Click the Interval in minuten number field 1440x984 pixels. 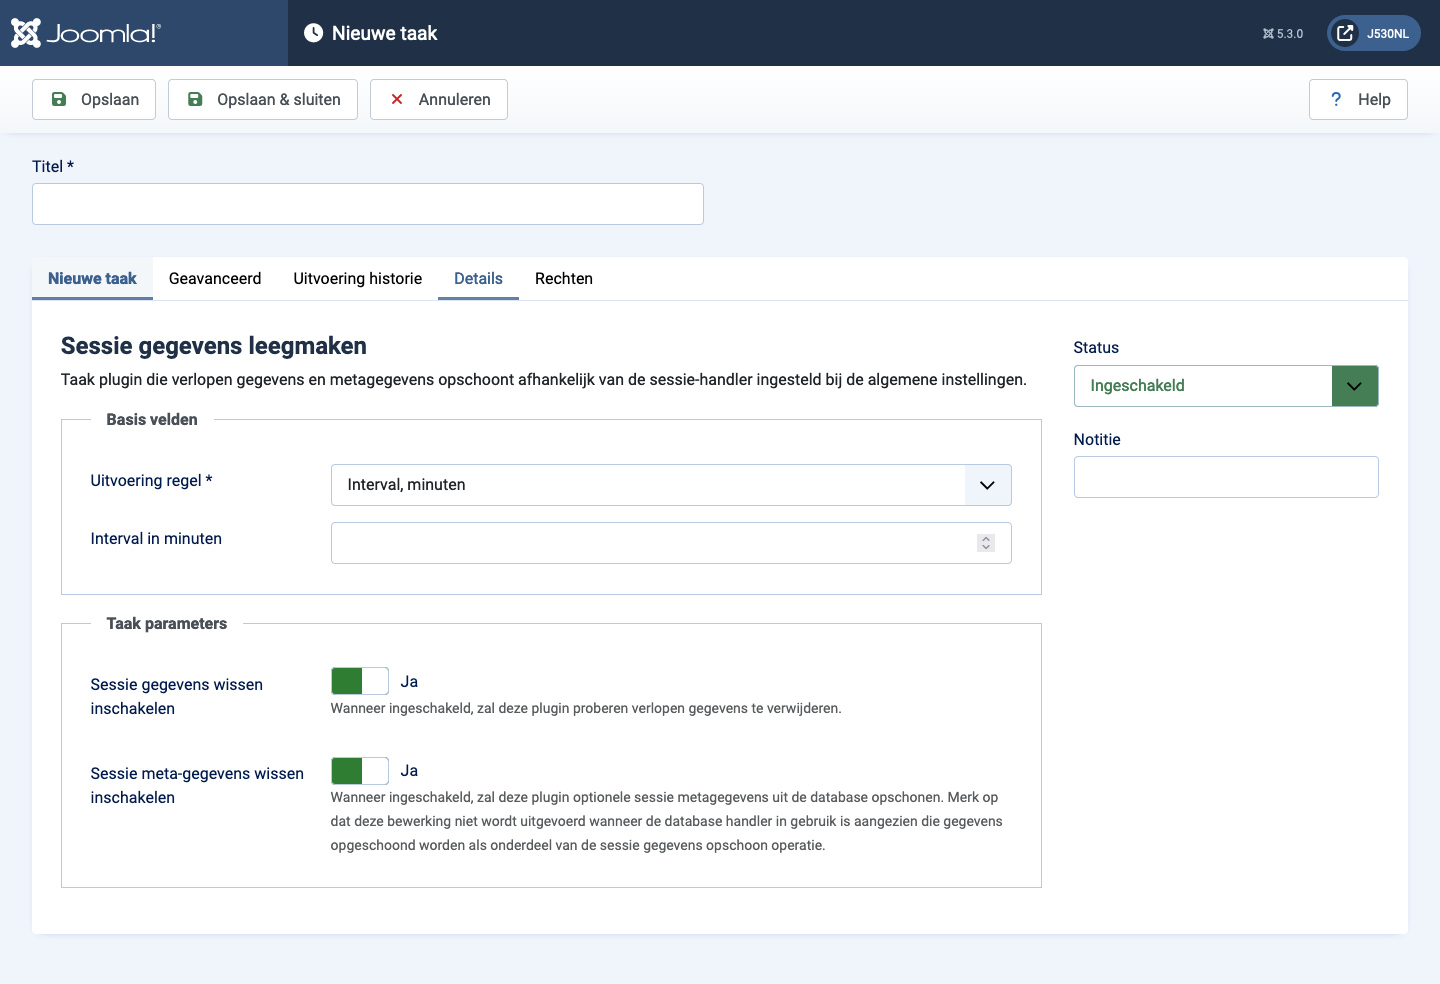[671, 543]
